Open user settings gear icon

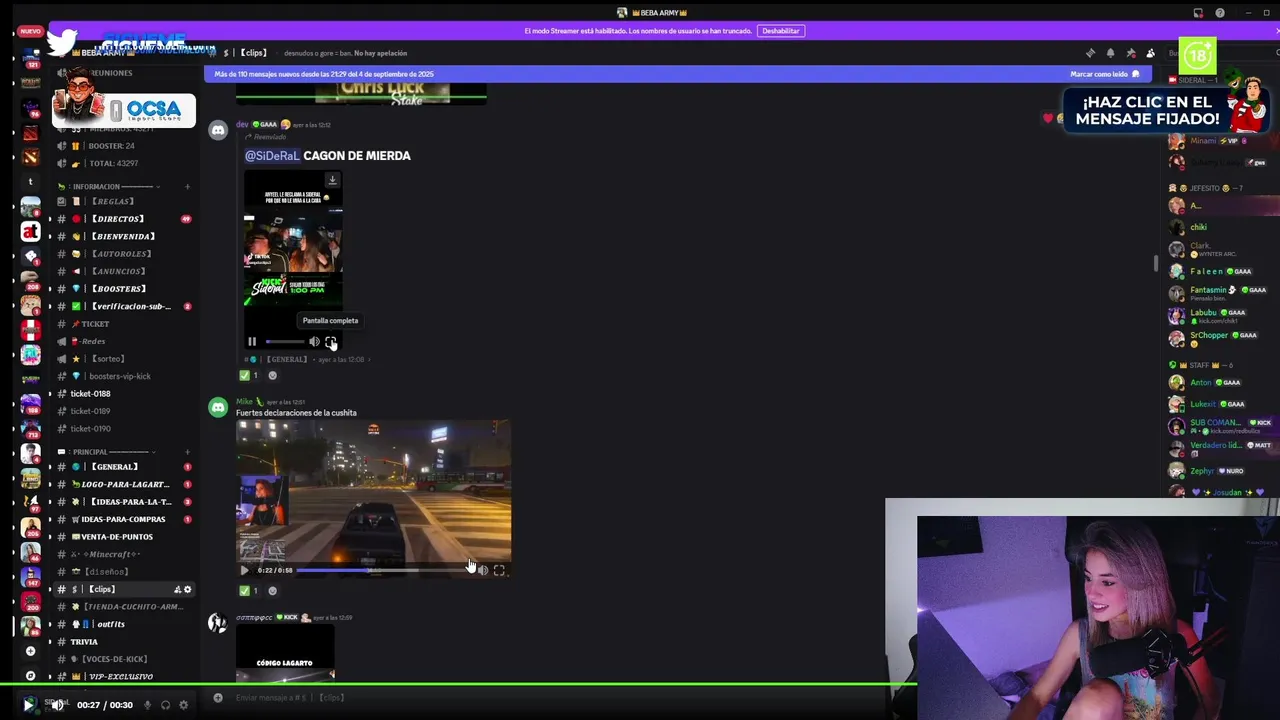click(183, 705)
